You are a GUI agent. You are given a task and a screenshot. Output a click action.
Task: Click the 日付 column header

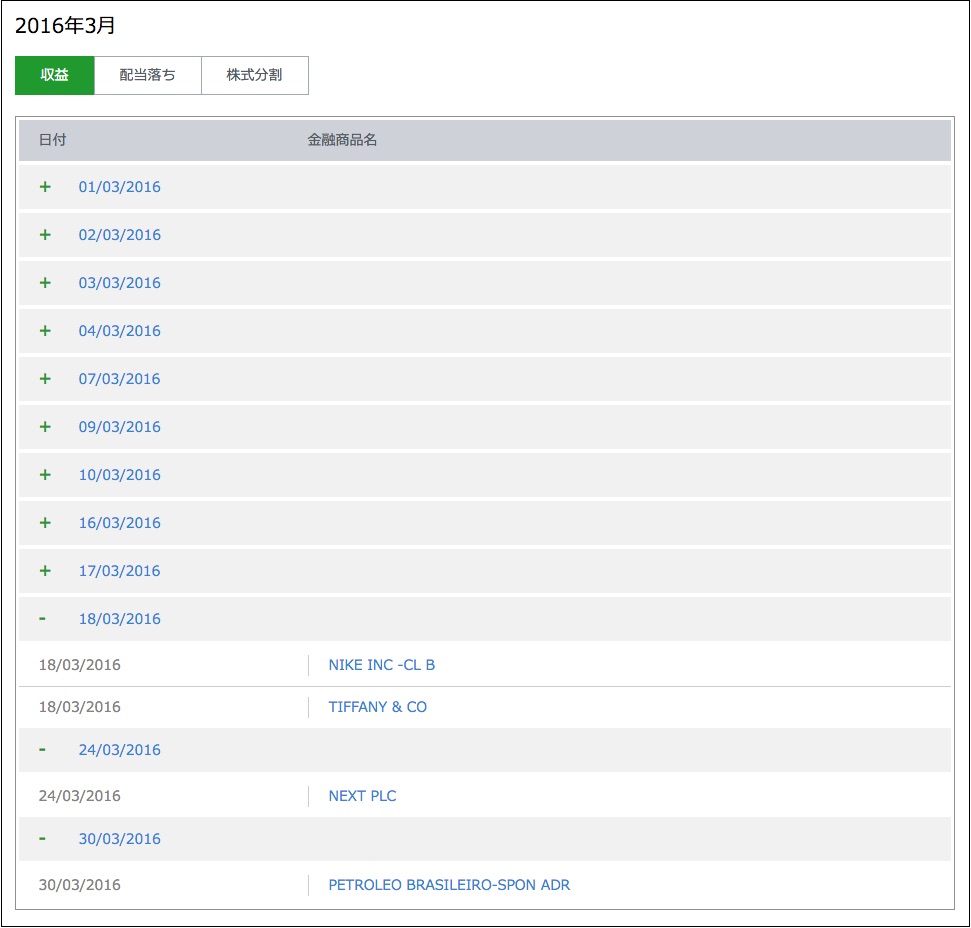[x=53, y=140]
